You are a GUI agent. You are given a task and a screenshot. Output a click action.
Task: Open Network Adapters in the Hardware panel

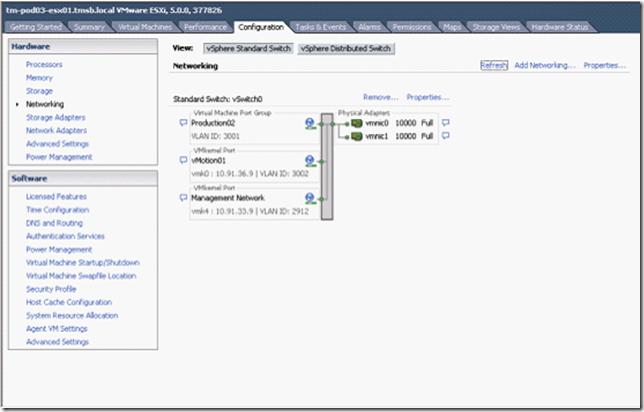tap(56, 130)
